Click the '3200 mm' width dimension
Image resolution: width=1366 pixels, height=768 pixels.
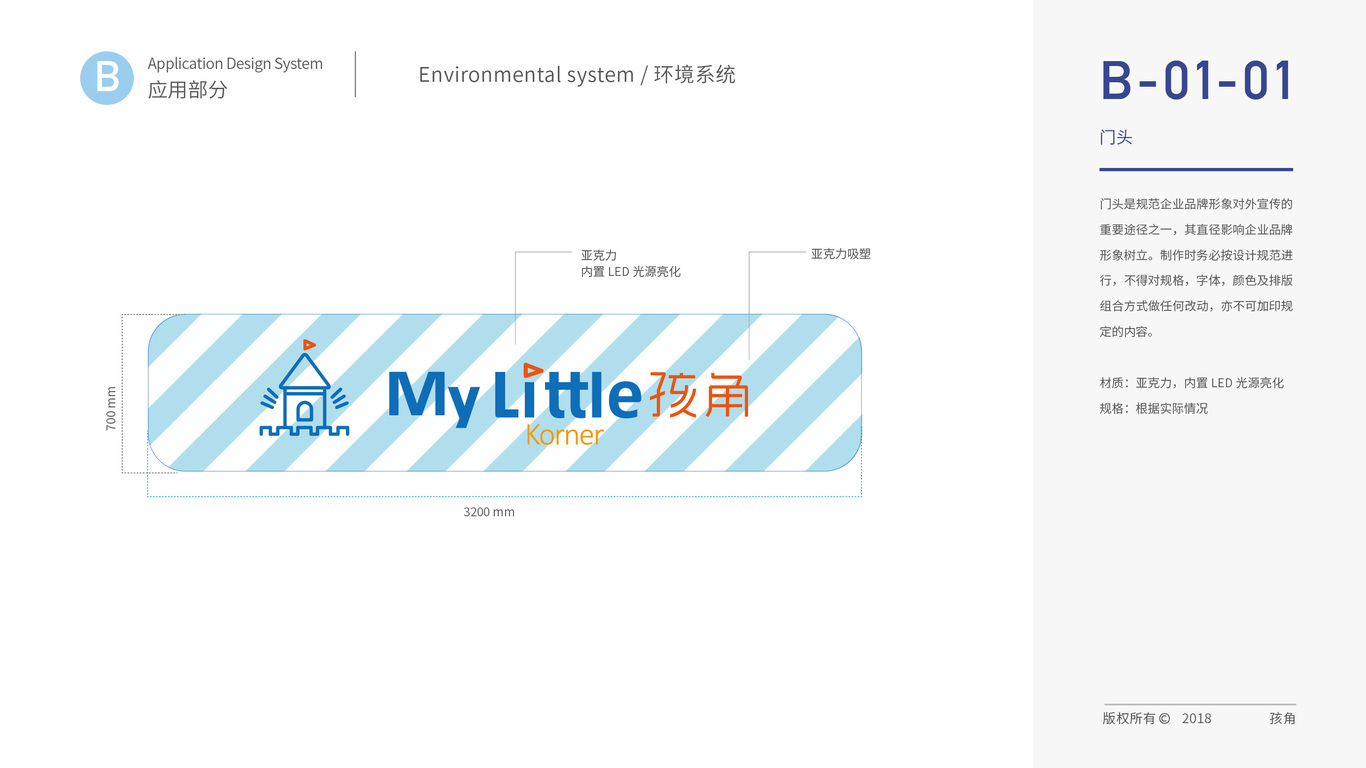point(489,512)
